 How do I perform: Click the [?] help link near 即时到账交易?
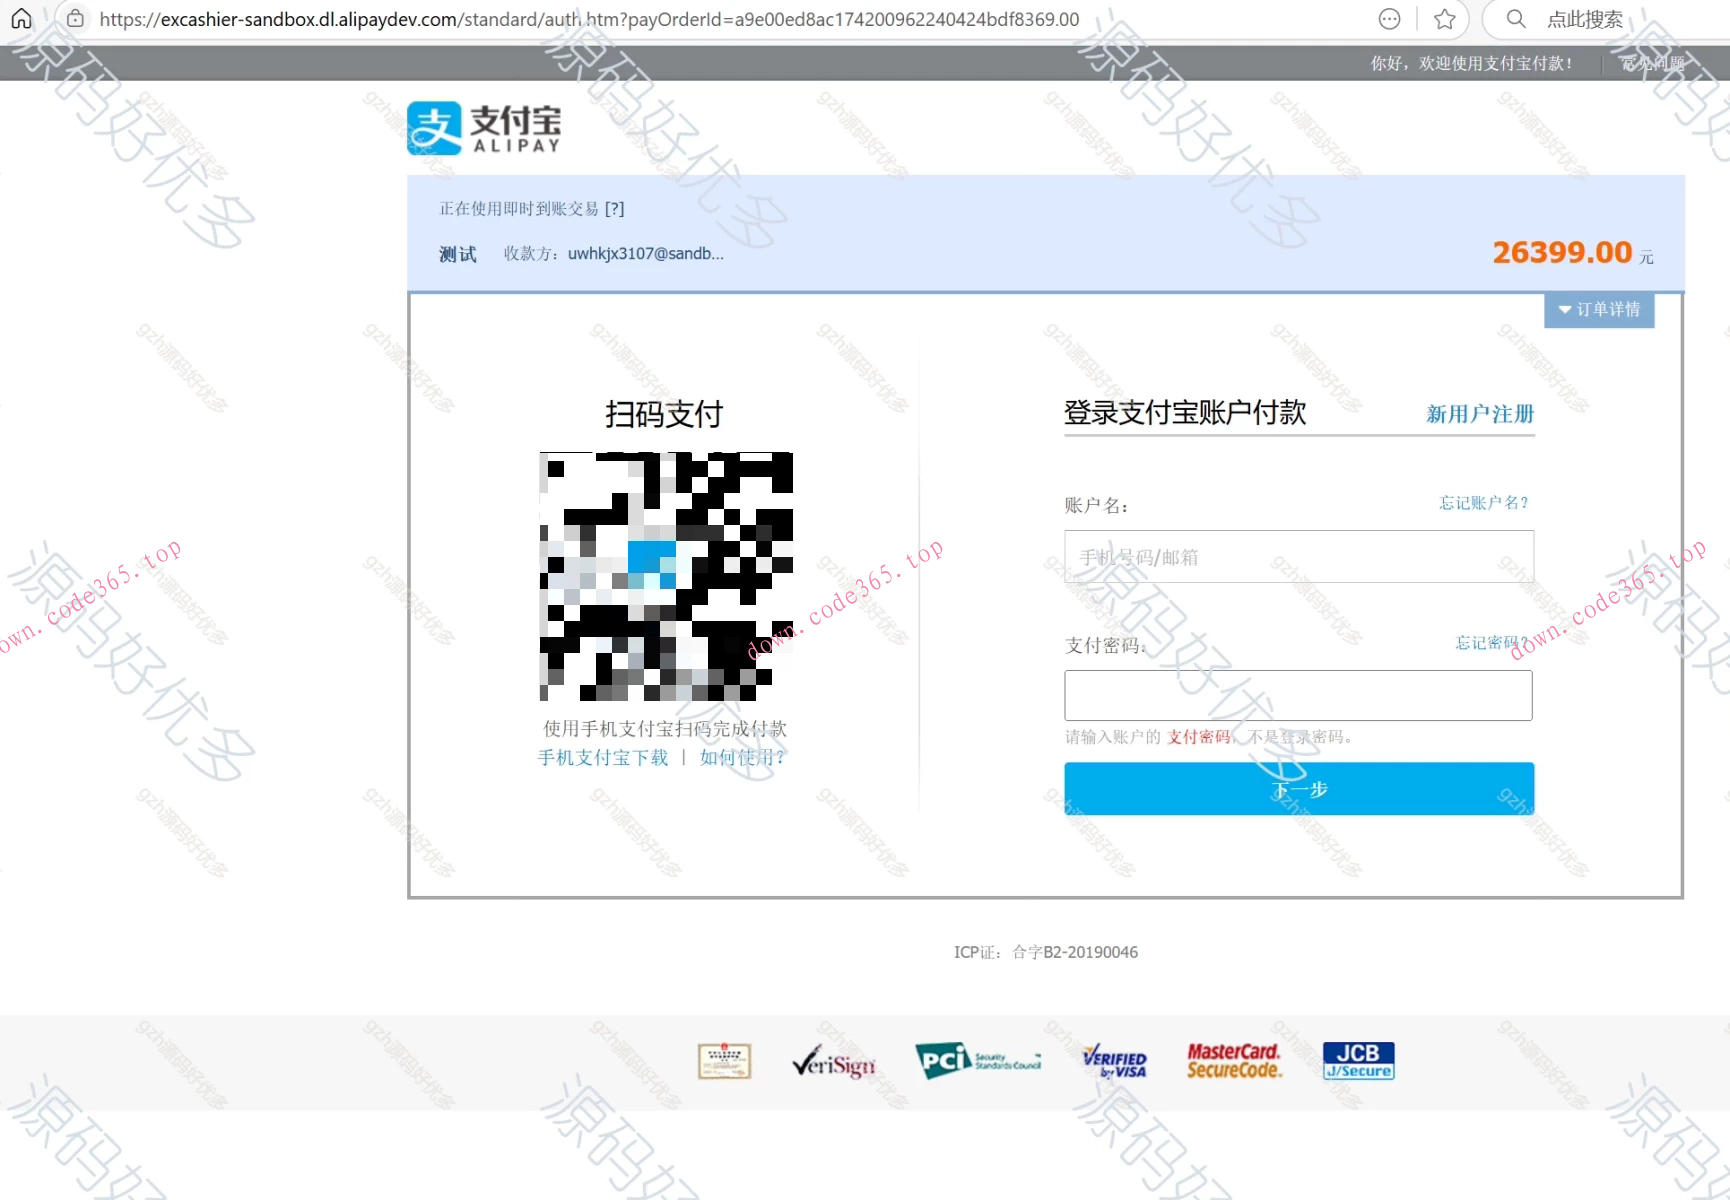(x=616, y=208)
